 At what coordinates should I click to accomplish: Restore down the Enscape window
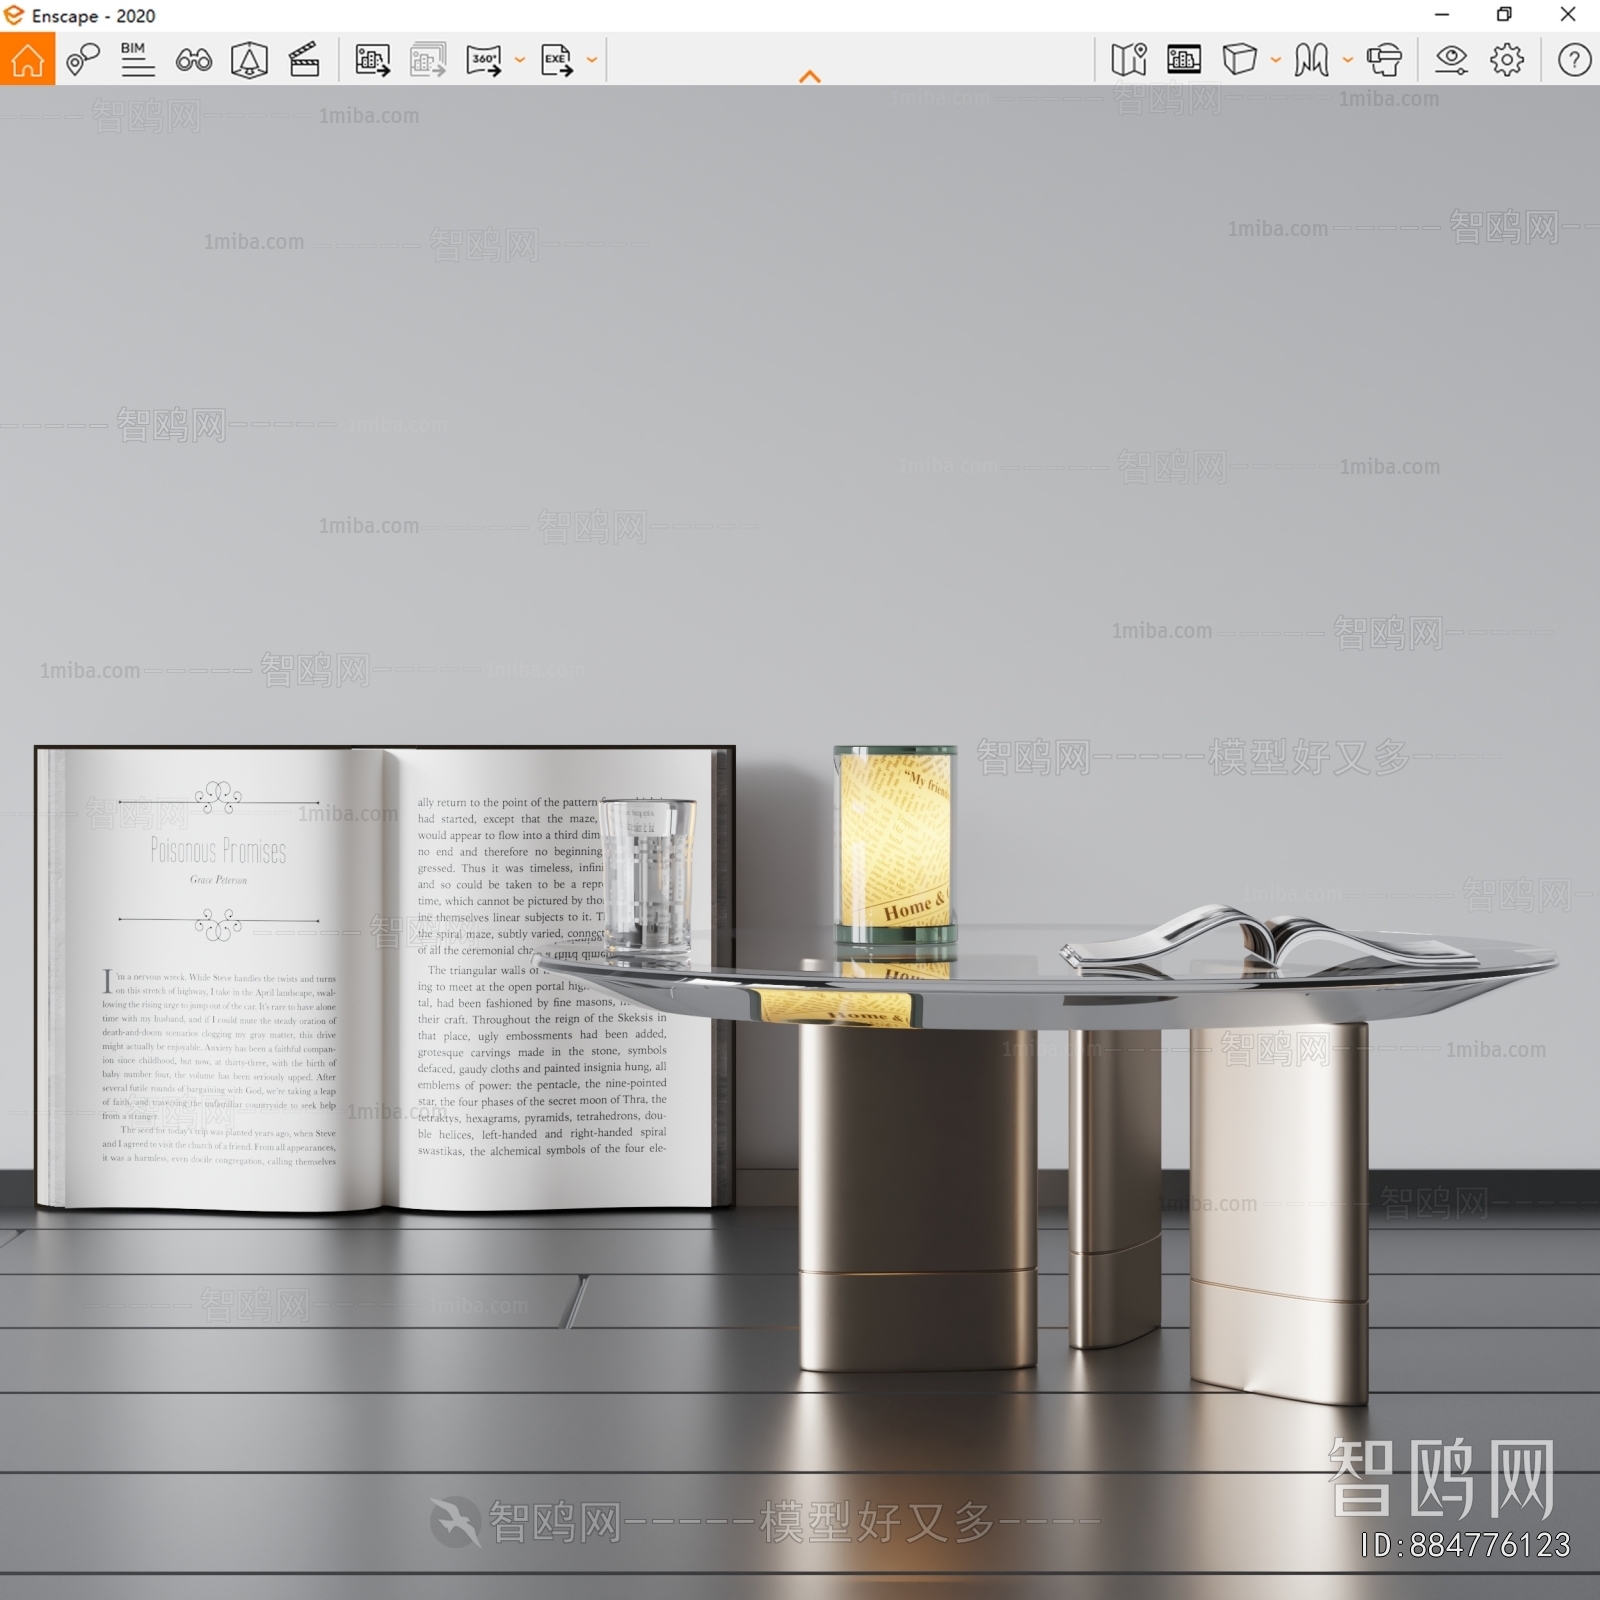click(1504, 14)
